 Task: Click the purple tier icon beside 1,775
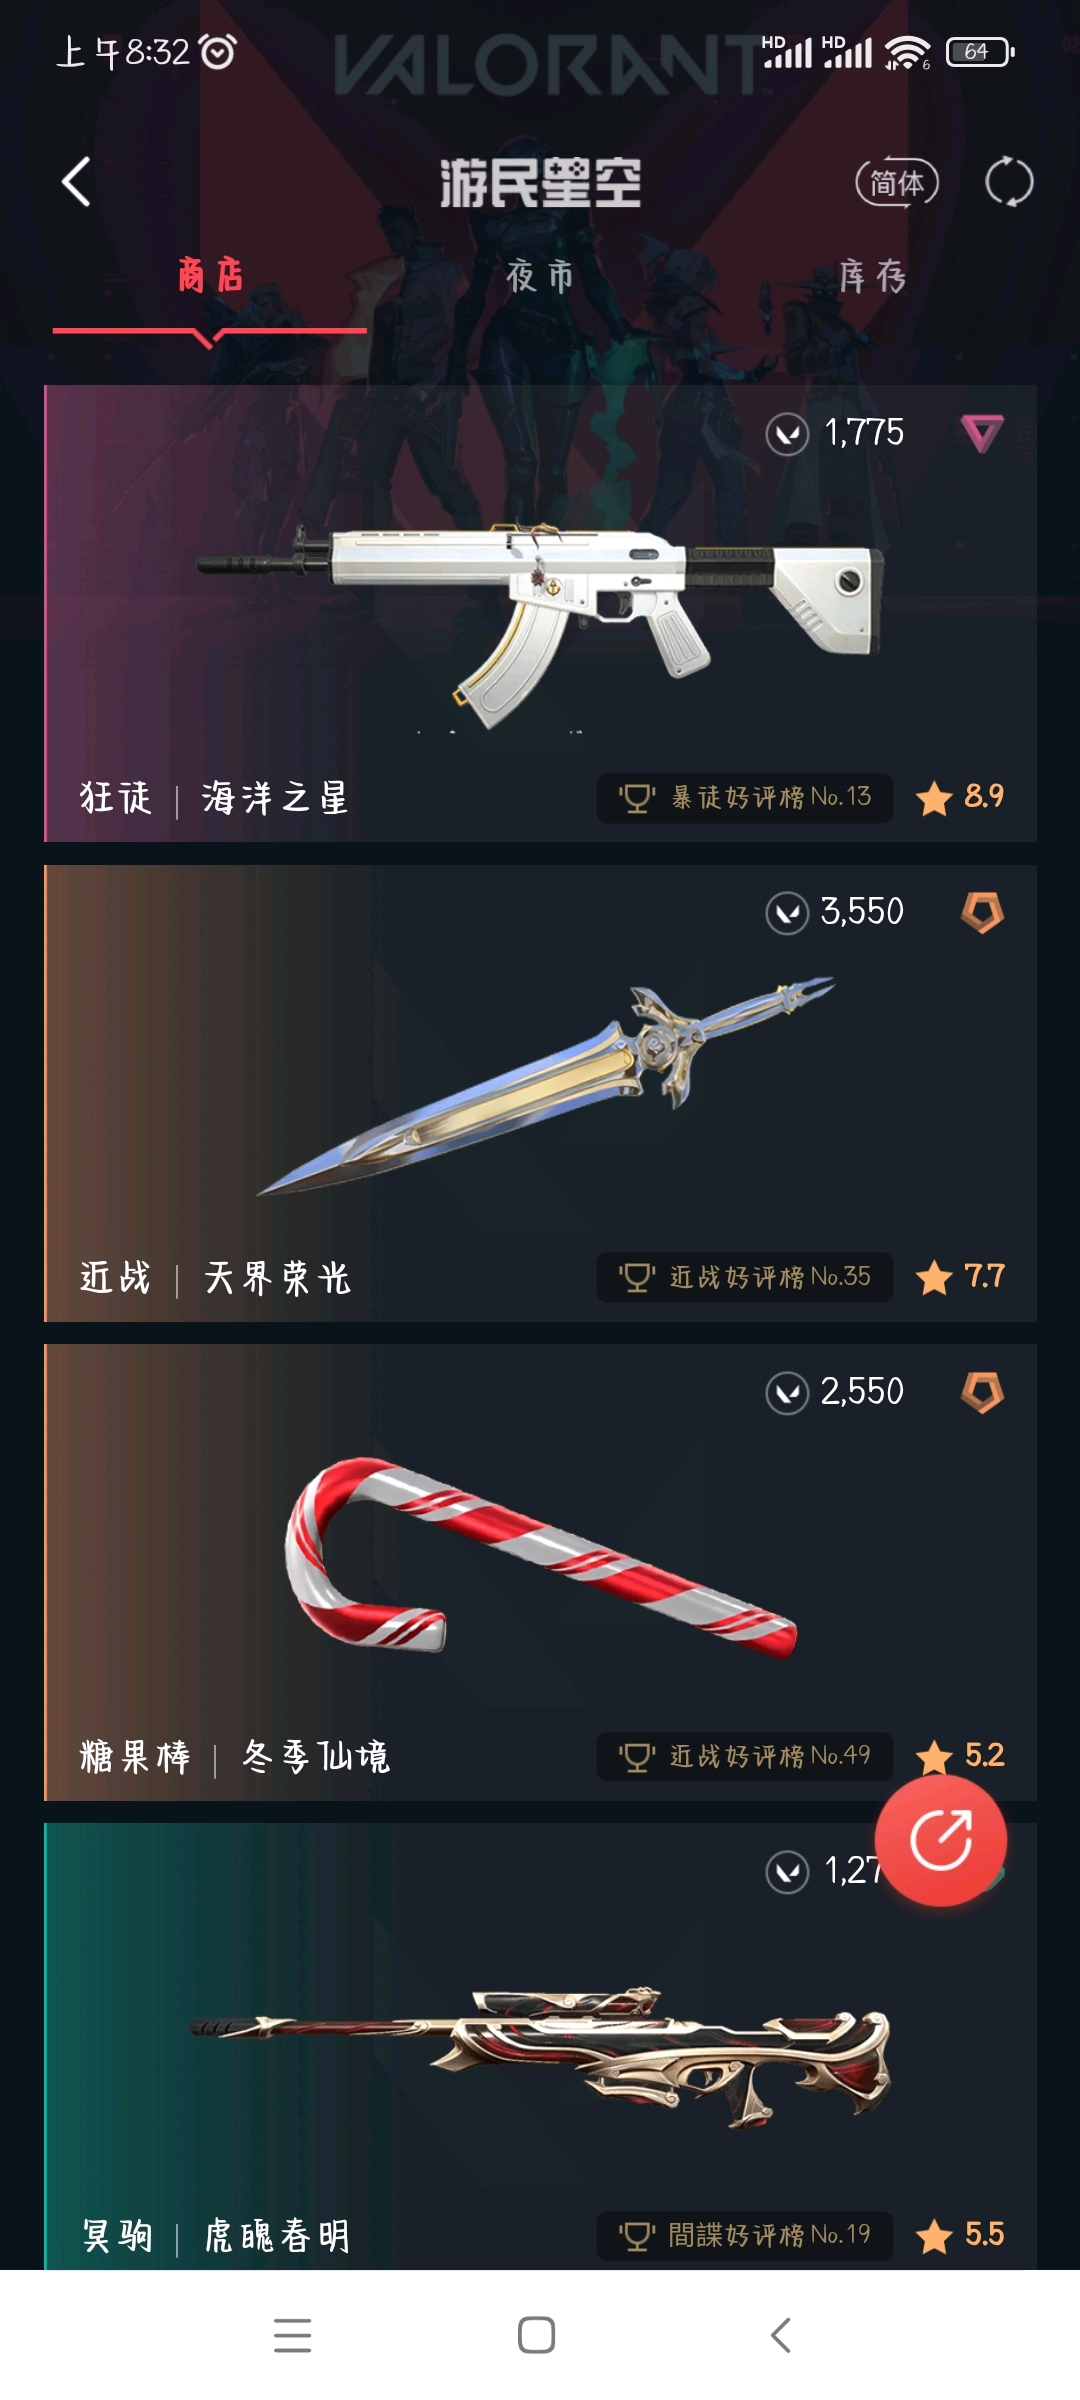coord(982,434)
